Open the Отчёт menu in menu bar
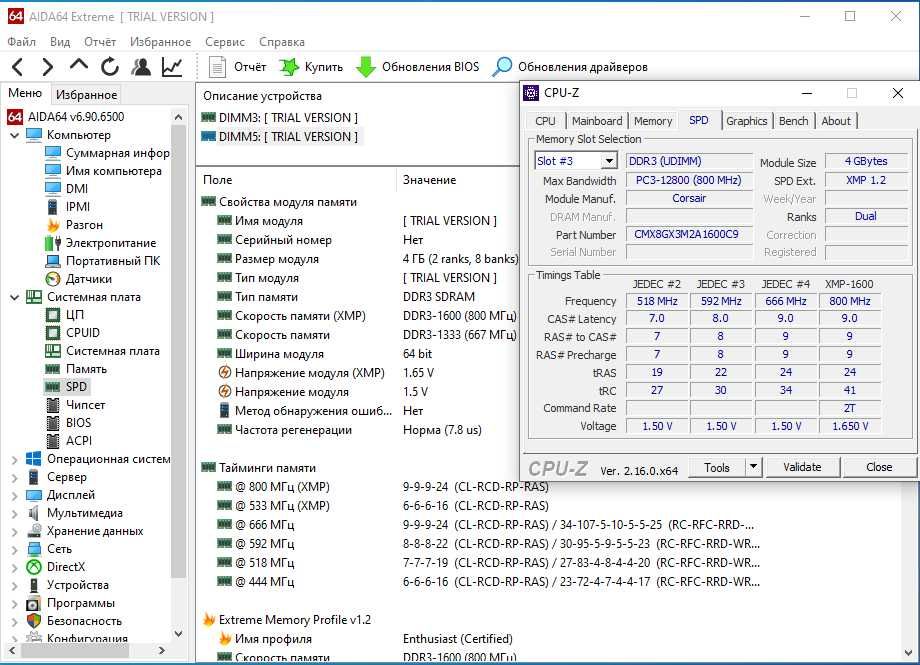Image resolution: width=920 pixels, height=665 pixels. tap(100, 42)
